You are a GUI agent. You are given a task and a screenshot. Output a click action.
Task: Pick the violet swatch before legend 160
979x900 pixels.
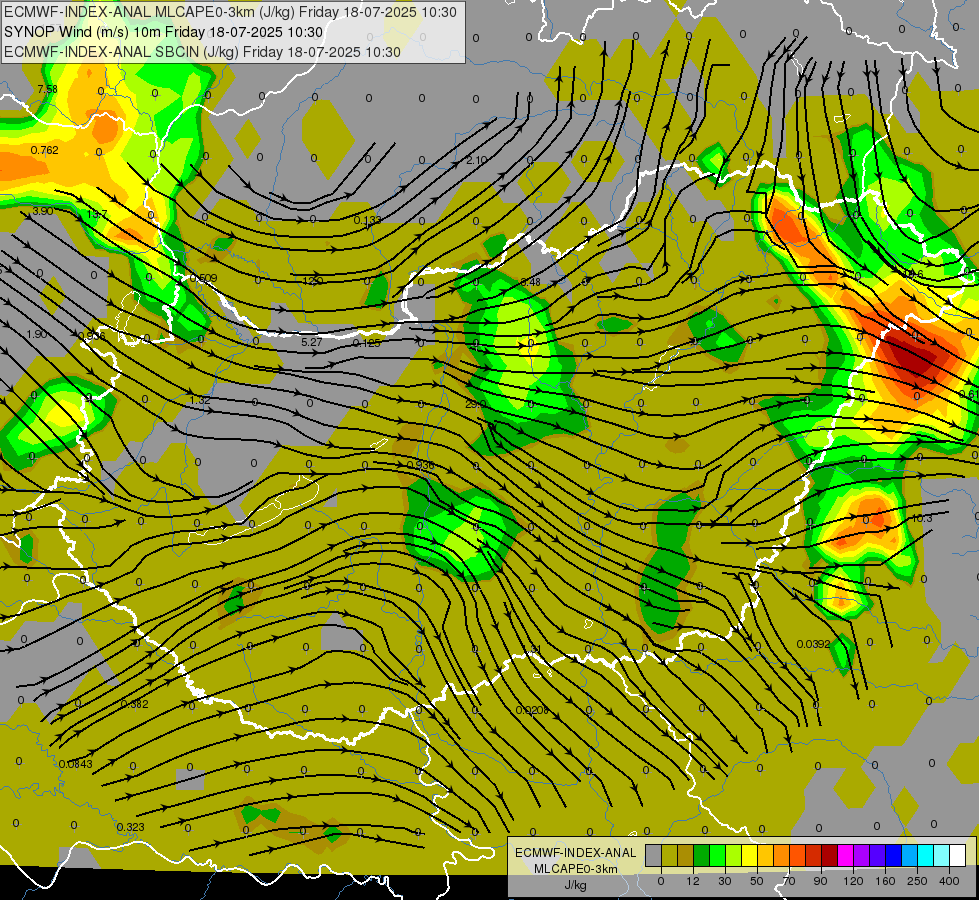click(877, 856)
